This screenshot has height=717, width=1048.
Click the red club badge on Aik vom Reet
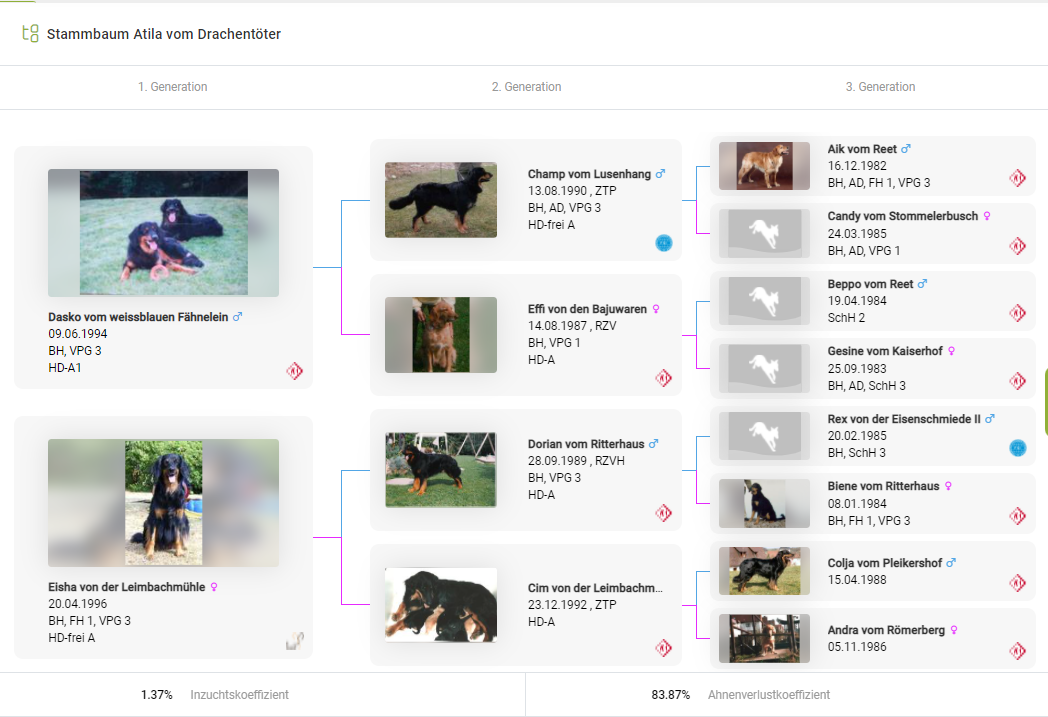(x=1017, y=178)
